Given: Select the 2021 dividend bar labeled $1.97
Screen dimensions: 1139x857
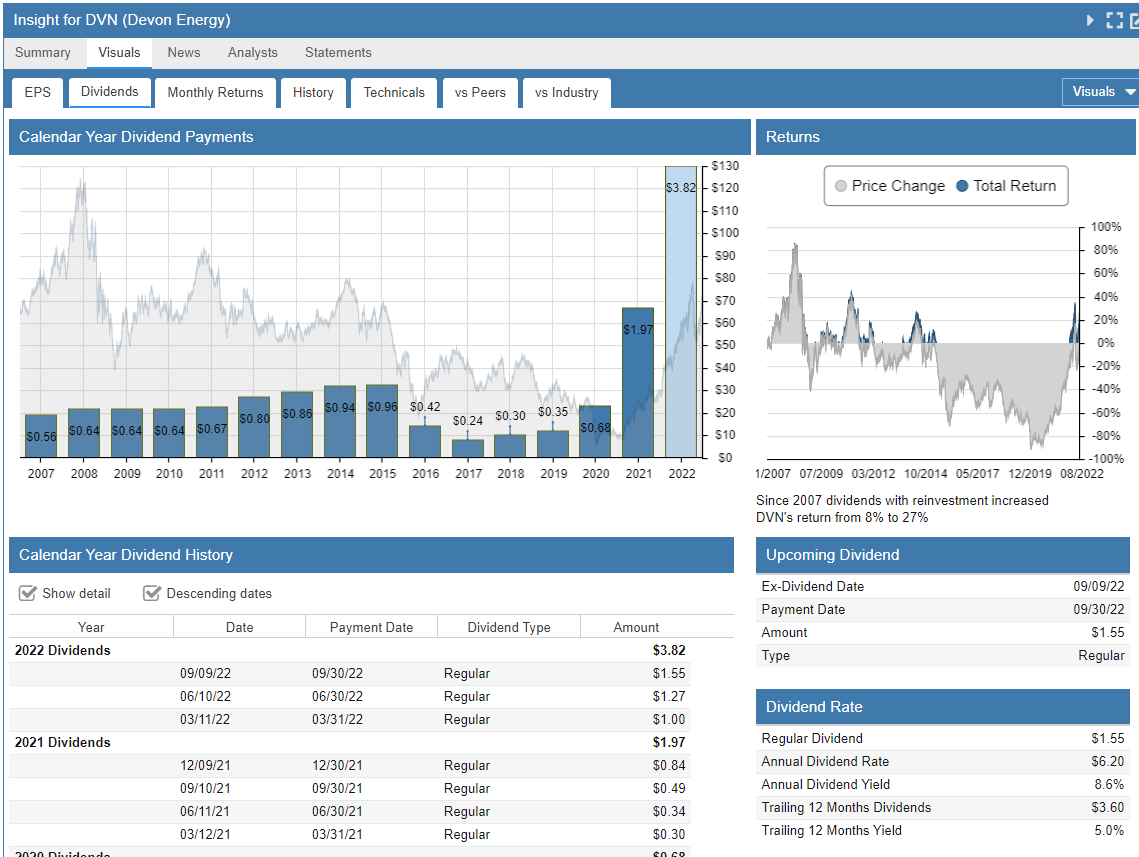Looking at the screenshot, I should 638,383.
